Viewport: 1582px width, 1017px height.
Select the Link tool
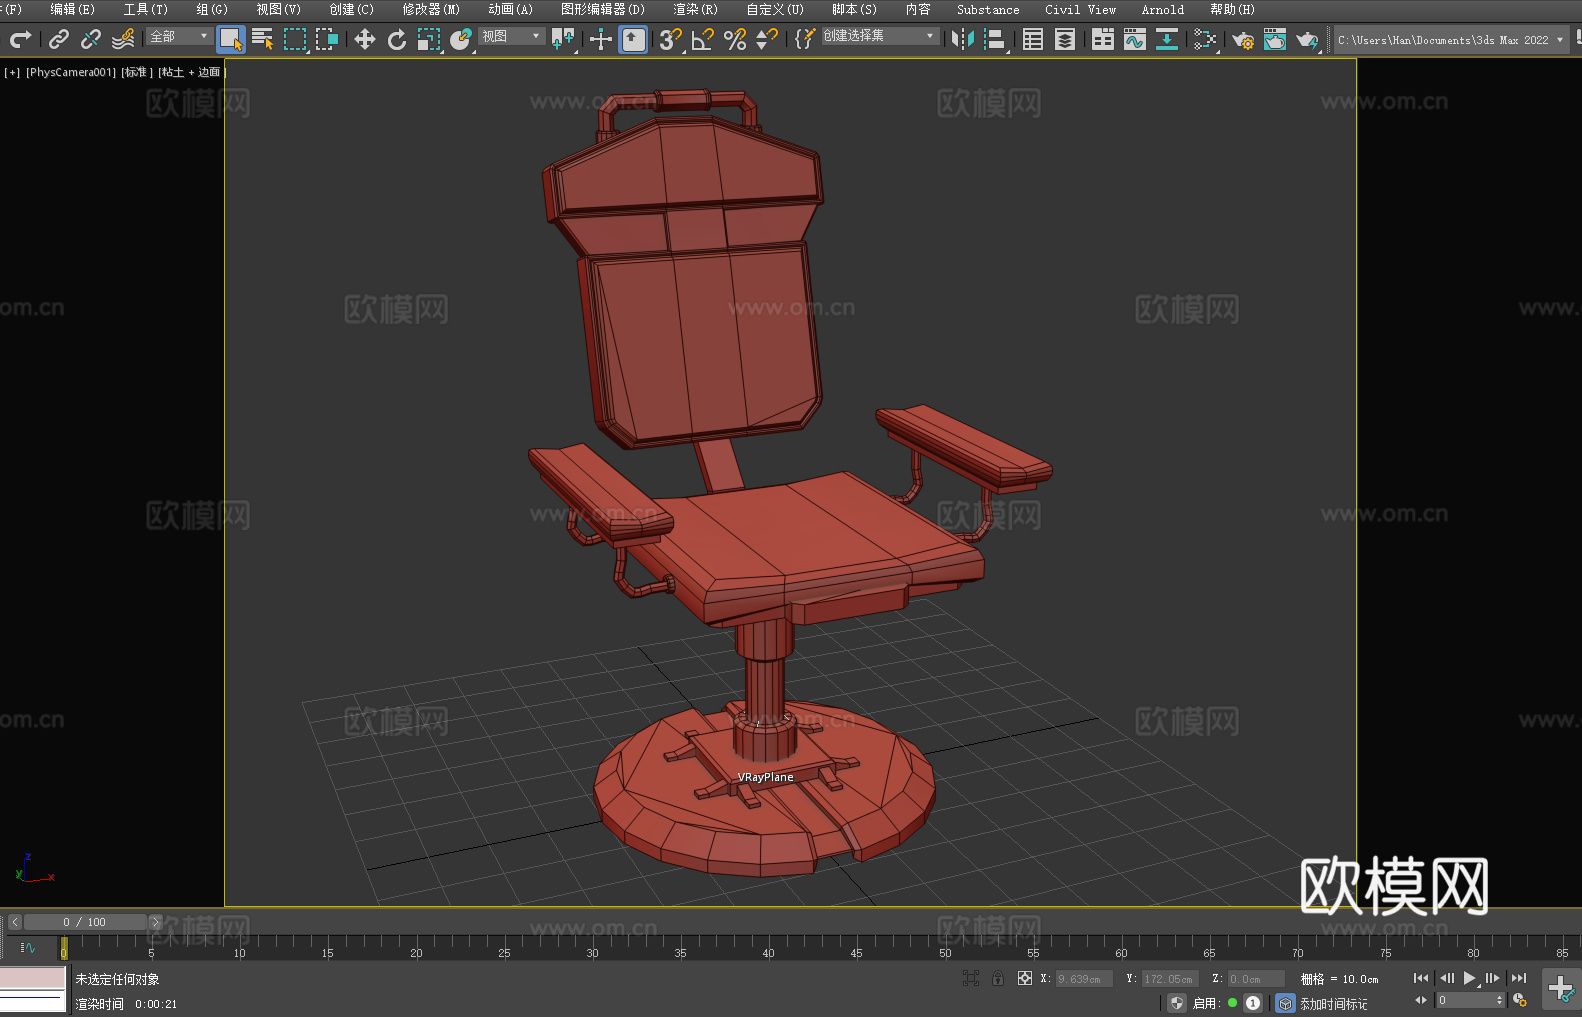pos(59,39)
